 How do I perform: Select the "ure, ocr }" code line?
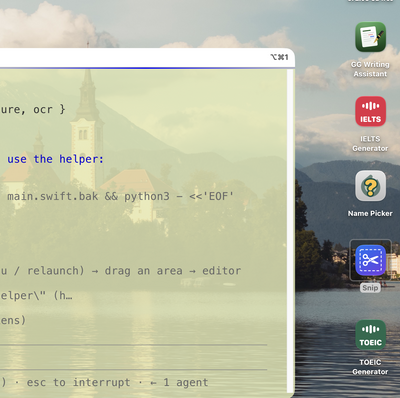[x=33, y=109]
